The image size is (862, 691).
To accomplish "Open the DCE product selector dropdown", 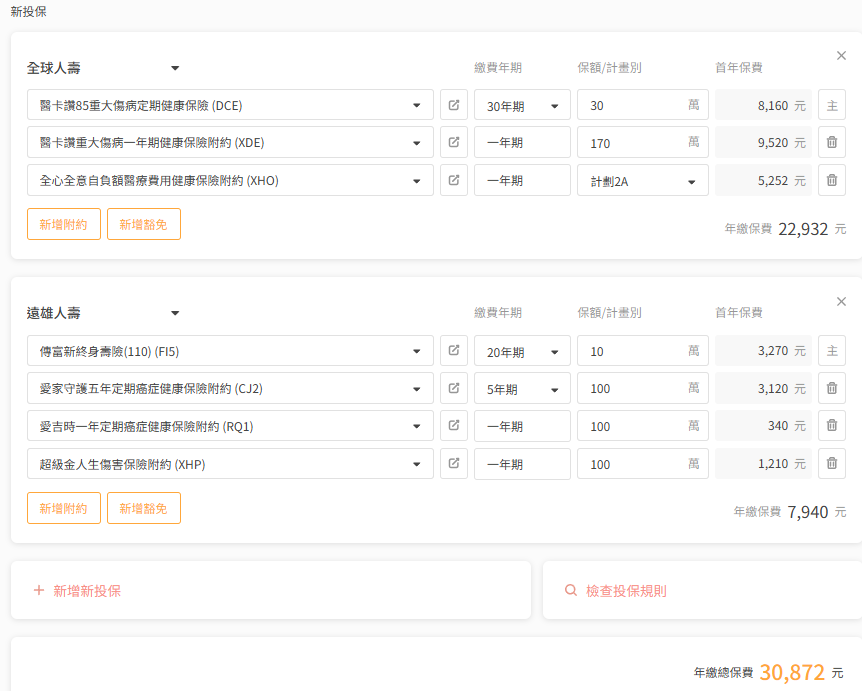I will click(x=230, y=105).
